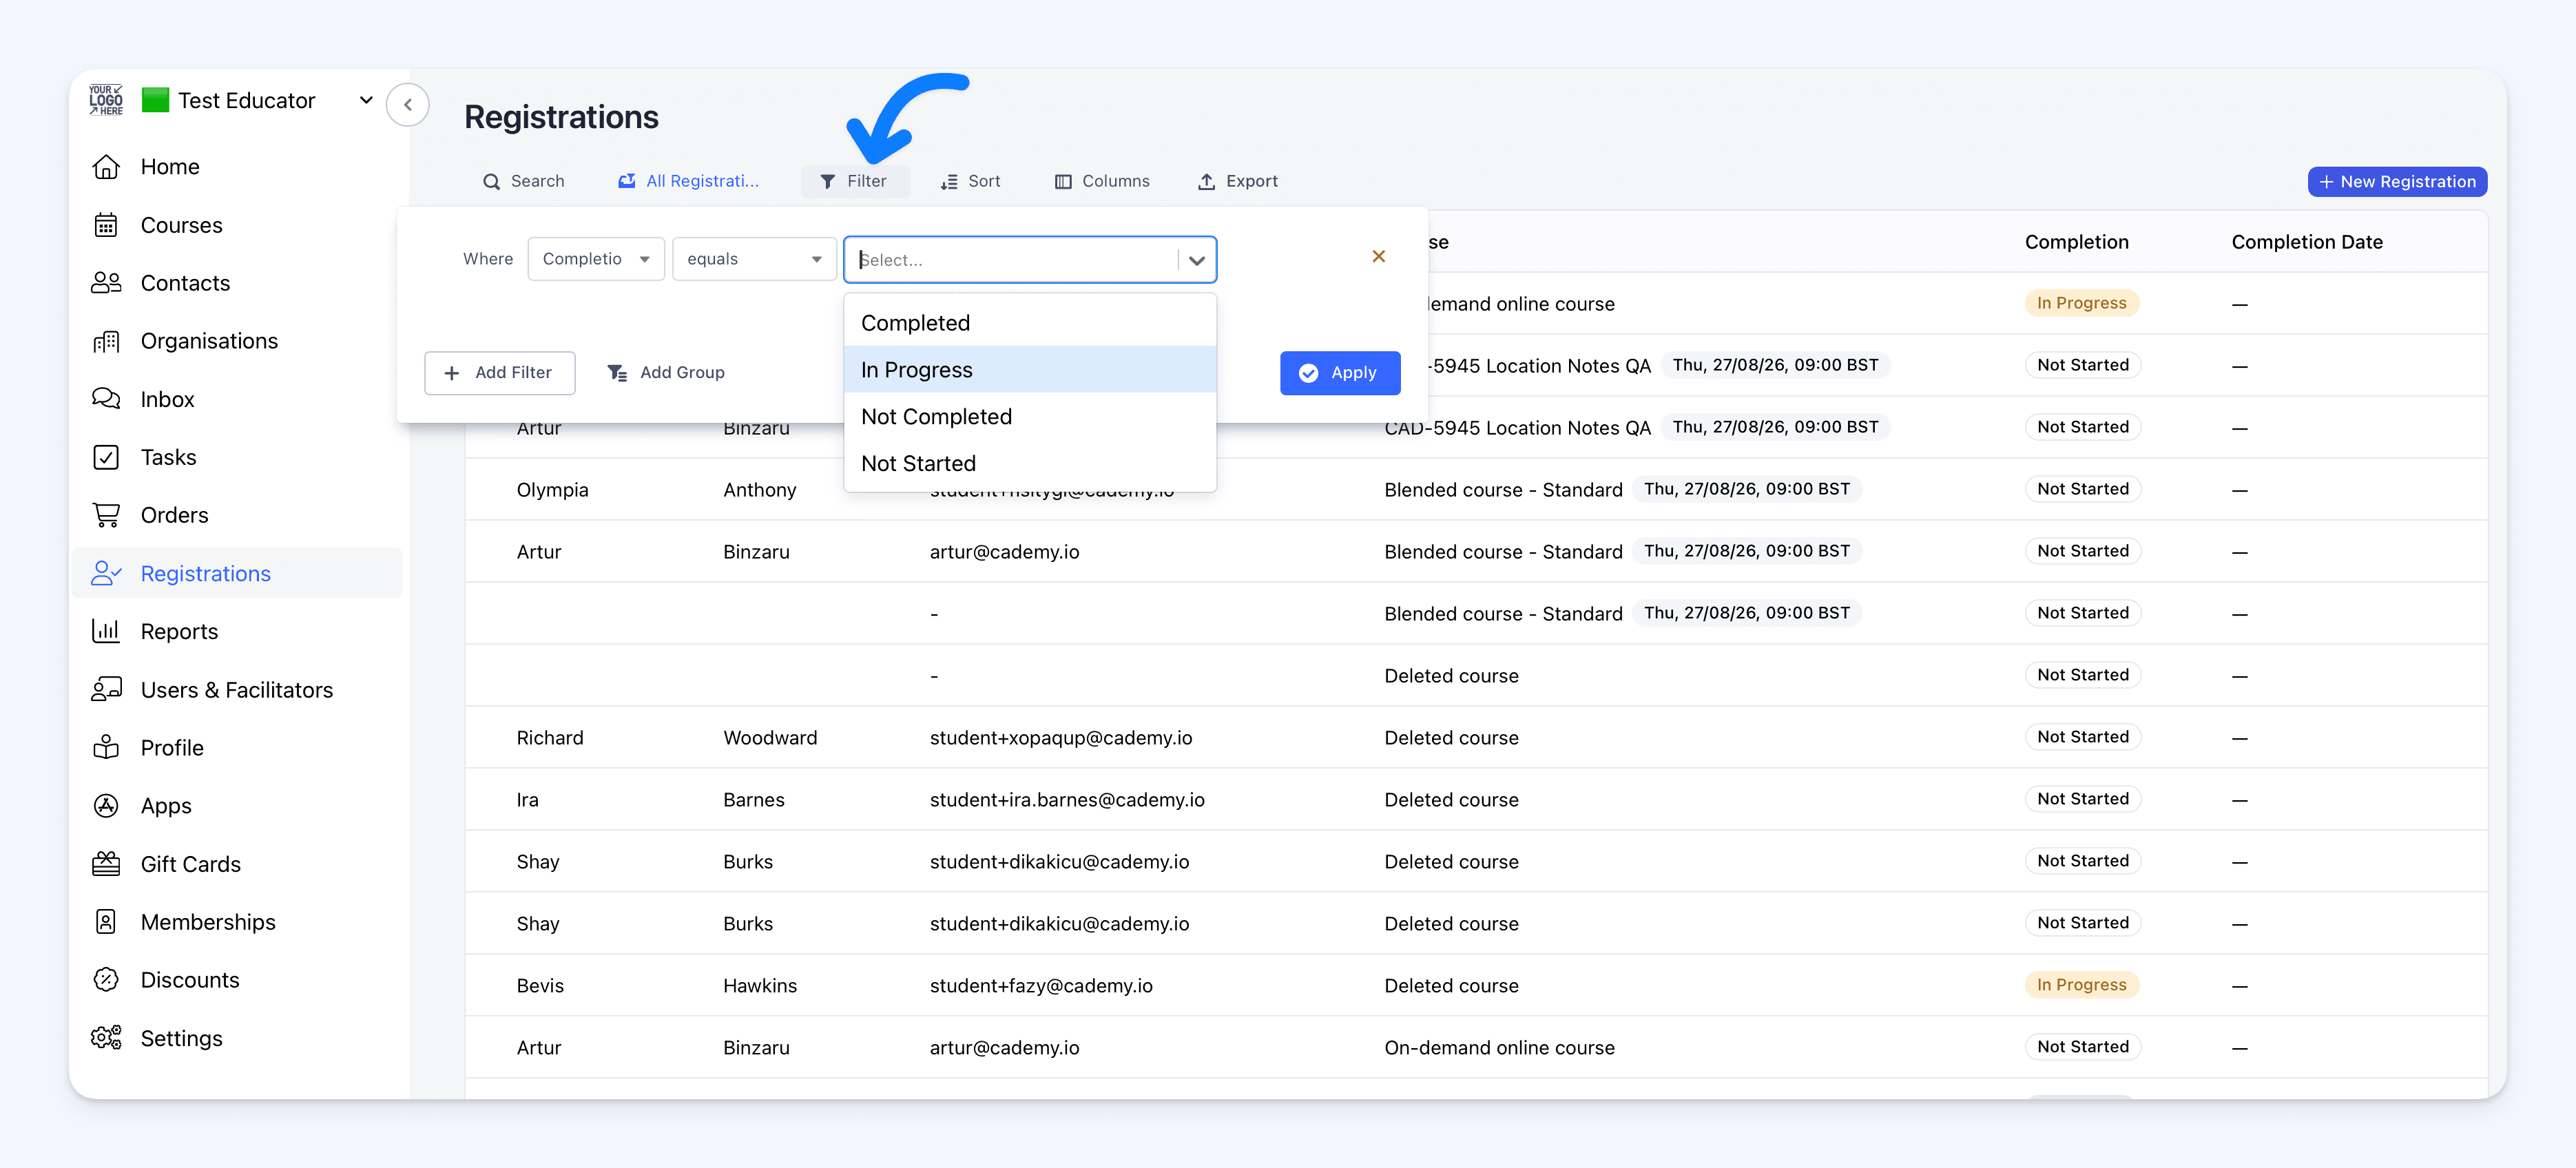Click the Apps icon in sidebar
The height and width of the screenshot is (1168, 2576).
(106, 805)
